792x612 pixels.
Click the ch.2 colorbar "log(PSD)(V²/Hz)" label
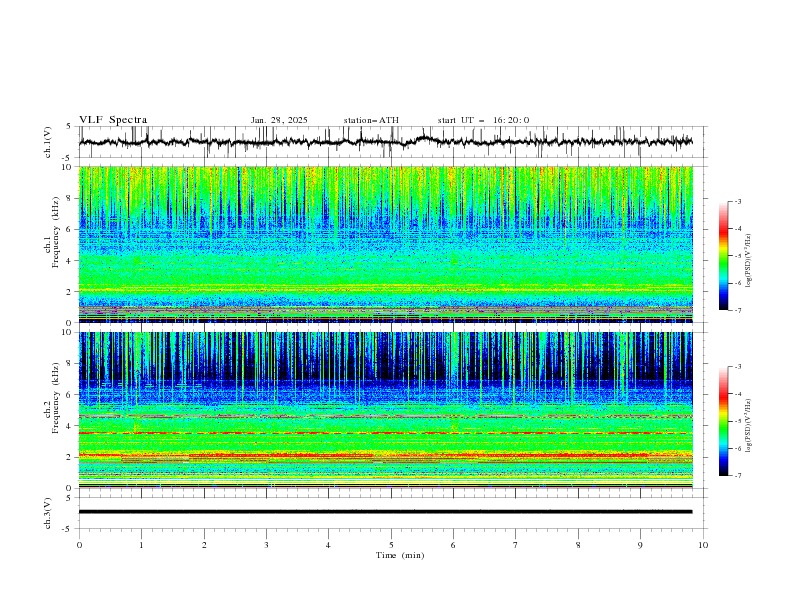click(x=750, y=425)
